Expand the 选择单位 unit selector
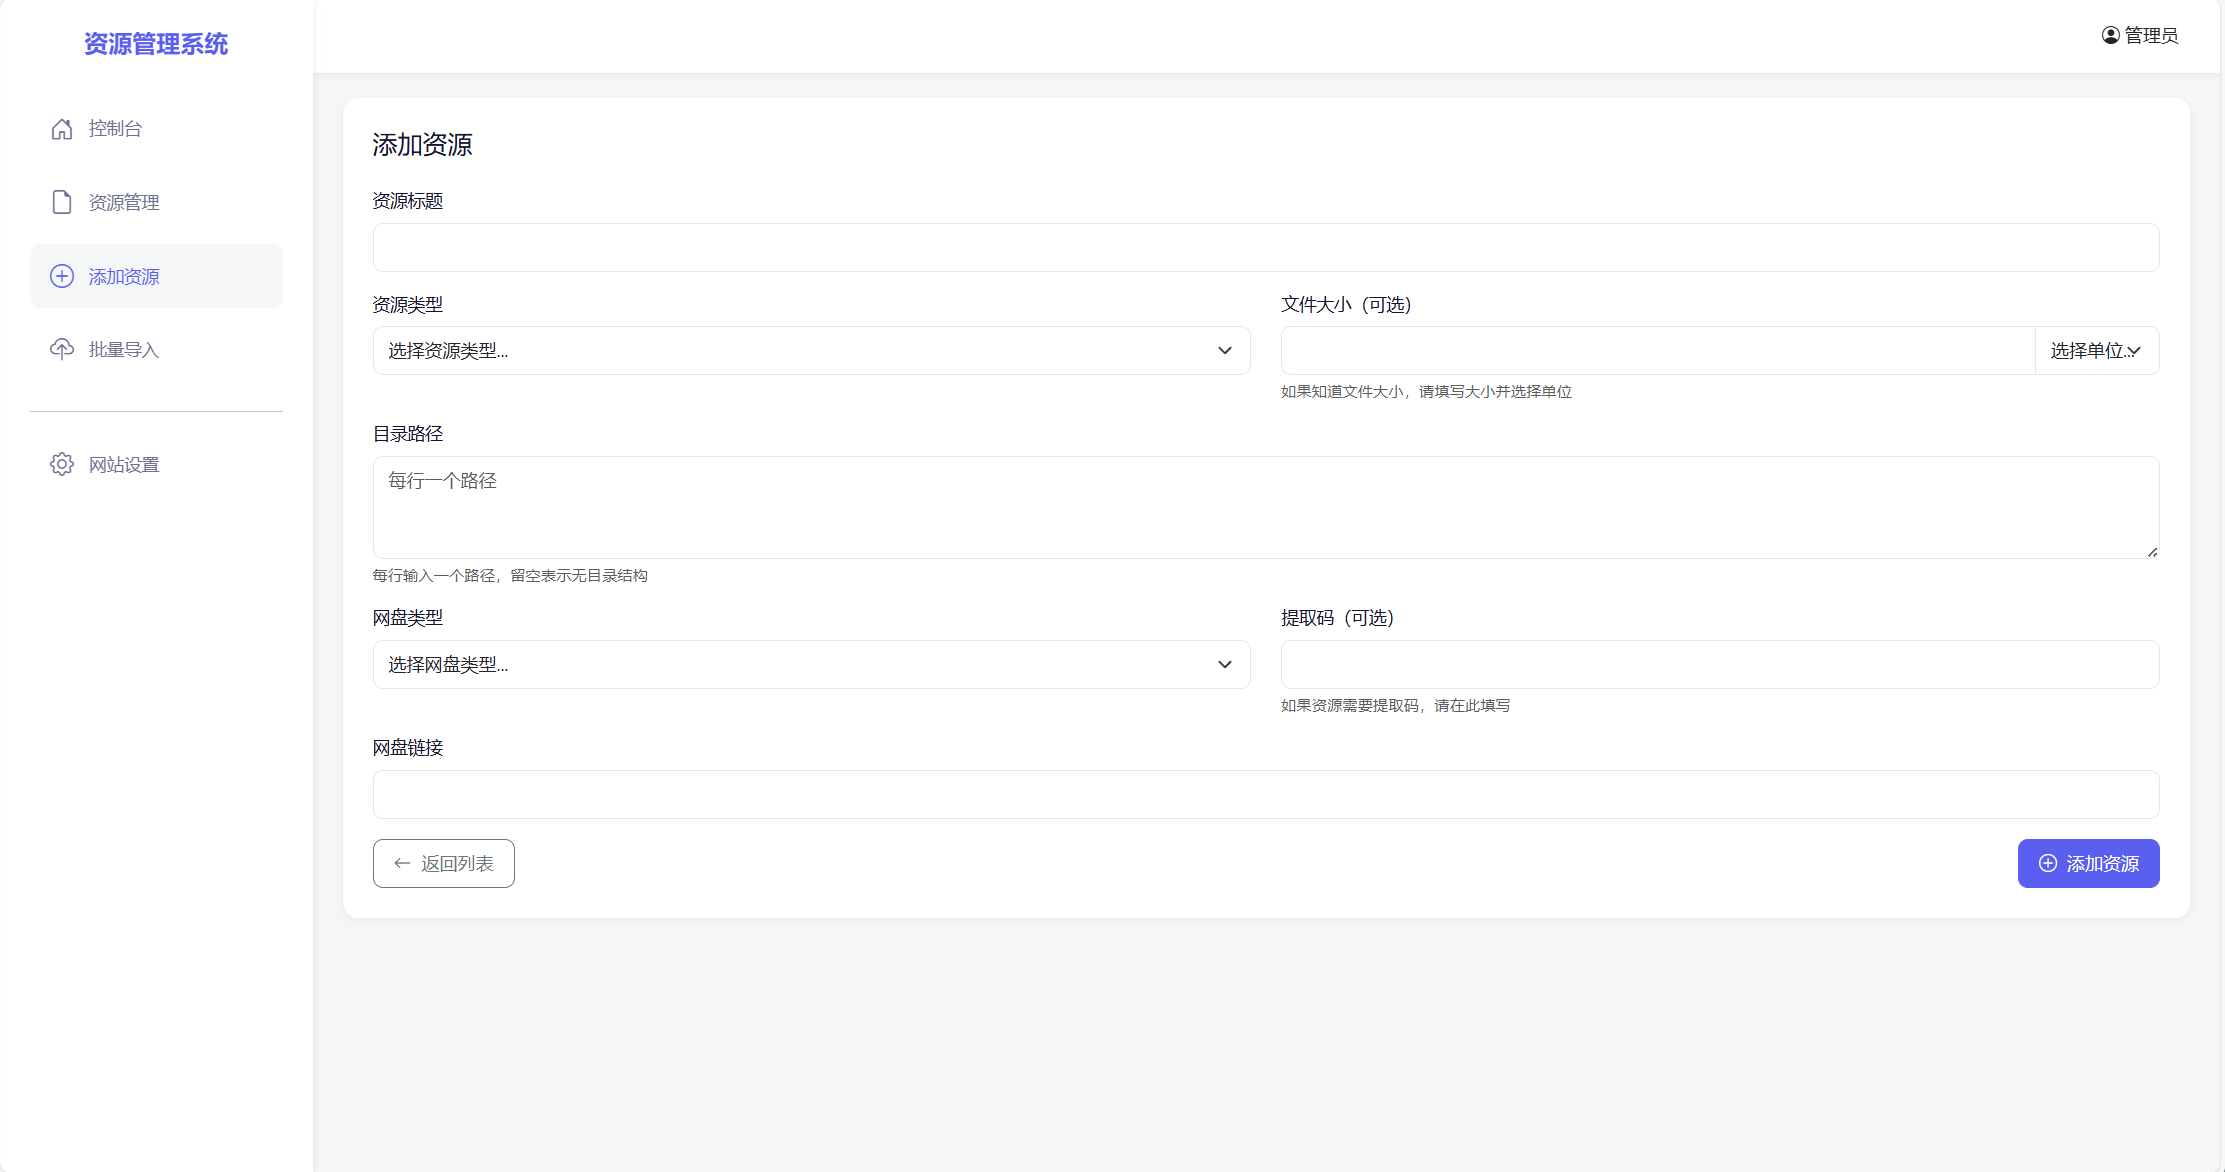2225x1172 pixels. click(2096, 350)
